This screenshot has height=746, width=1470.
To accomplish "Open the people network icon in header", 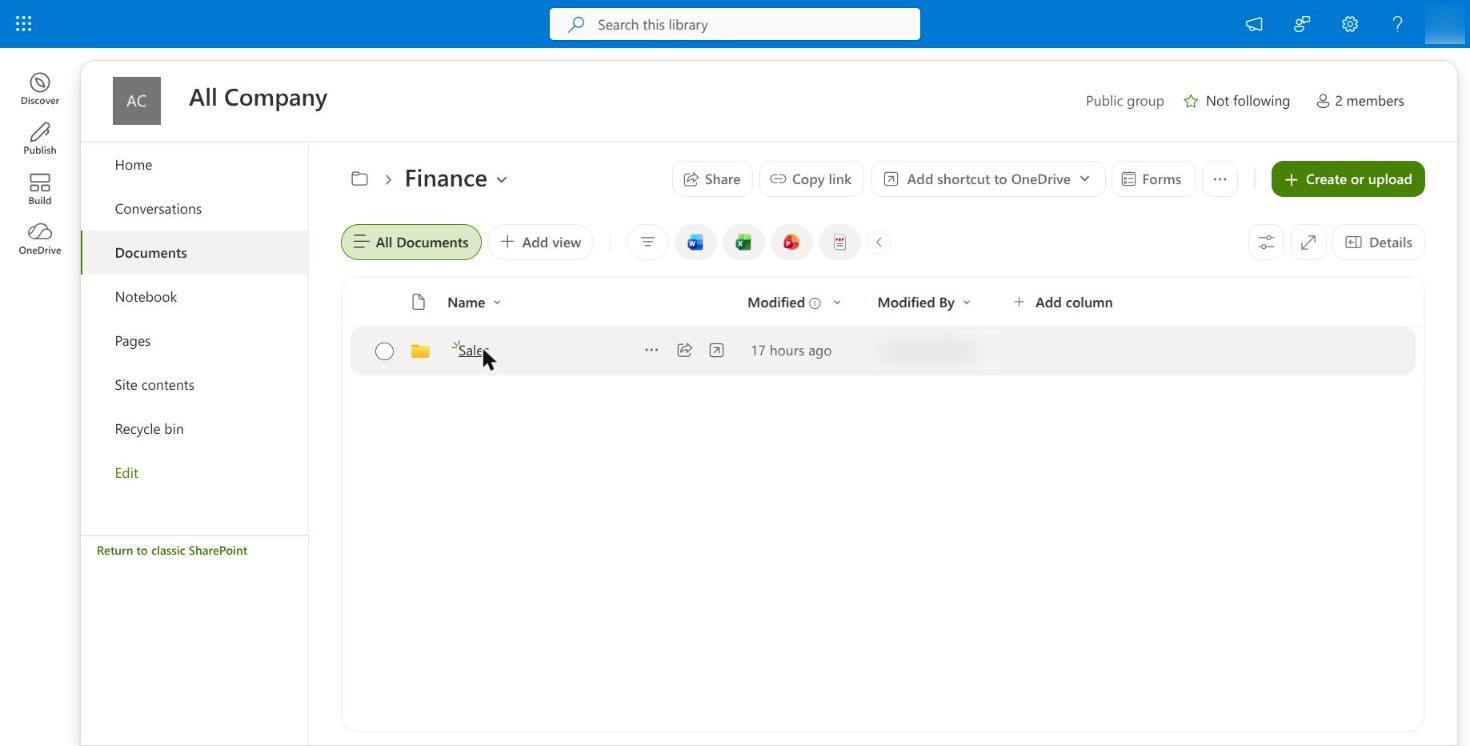I will point(1302,24).
